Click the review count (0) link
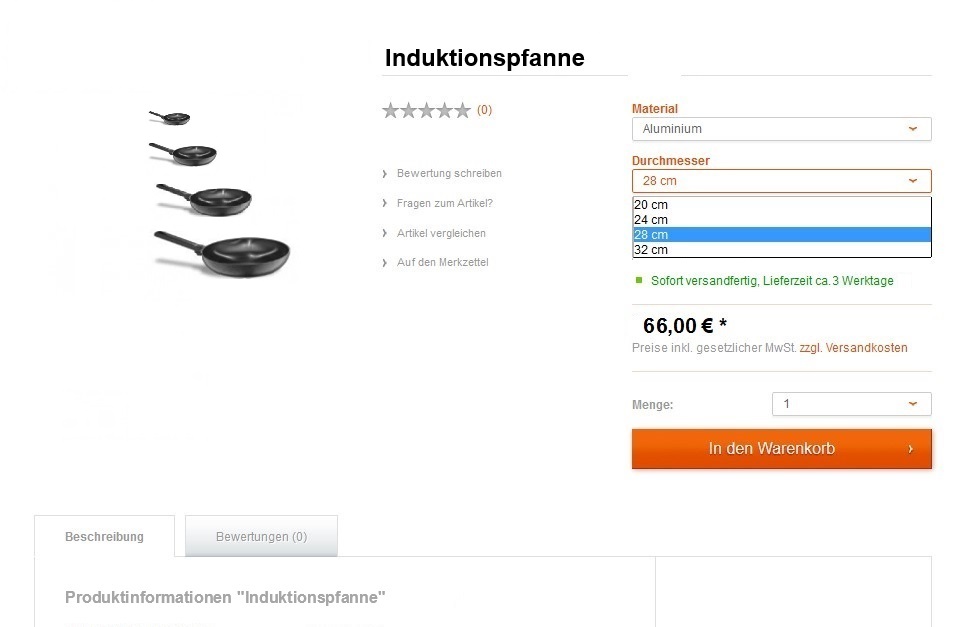956x627 pixels. (484, 111)
